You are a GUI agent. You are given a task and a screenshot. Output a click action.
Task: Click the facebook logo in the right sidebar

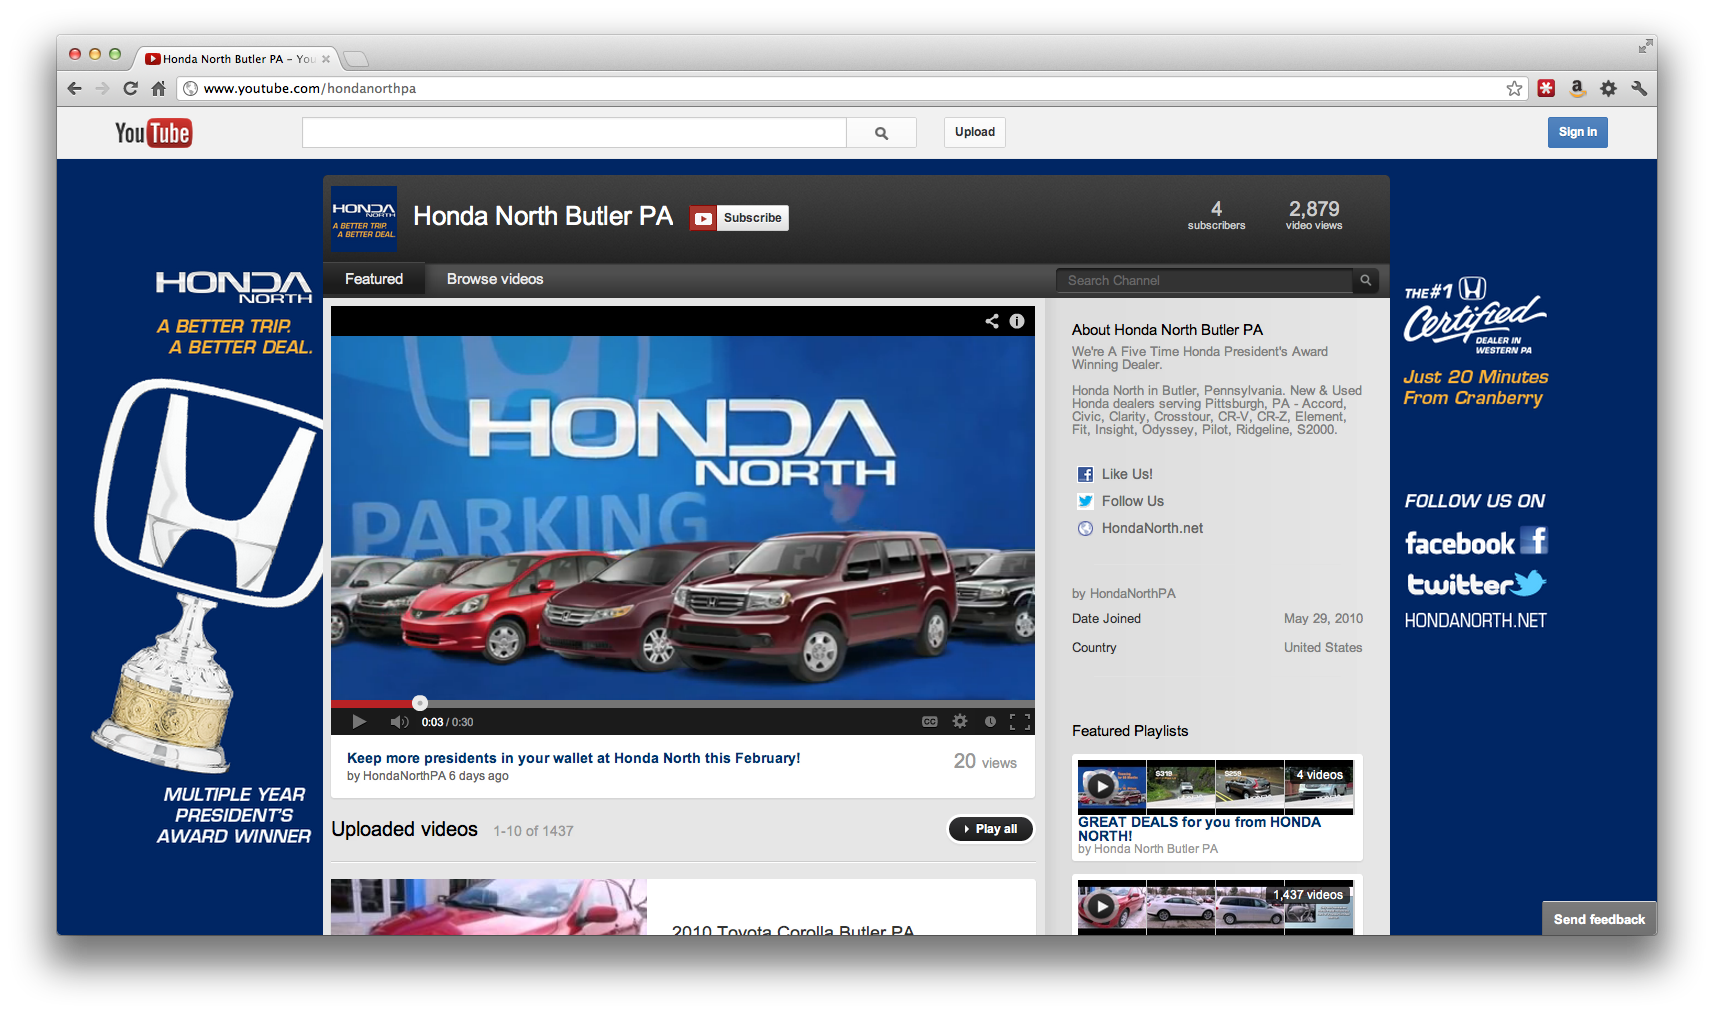pos(1476,542)
